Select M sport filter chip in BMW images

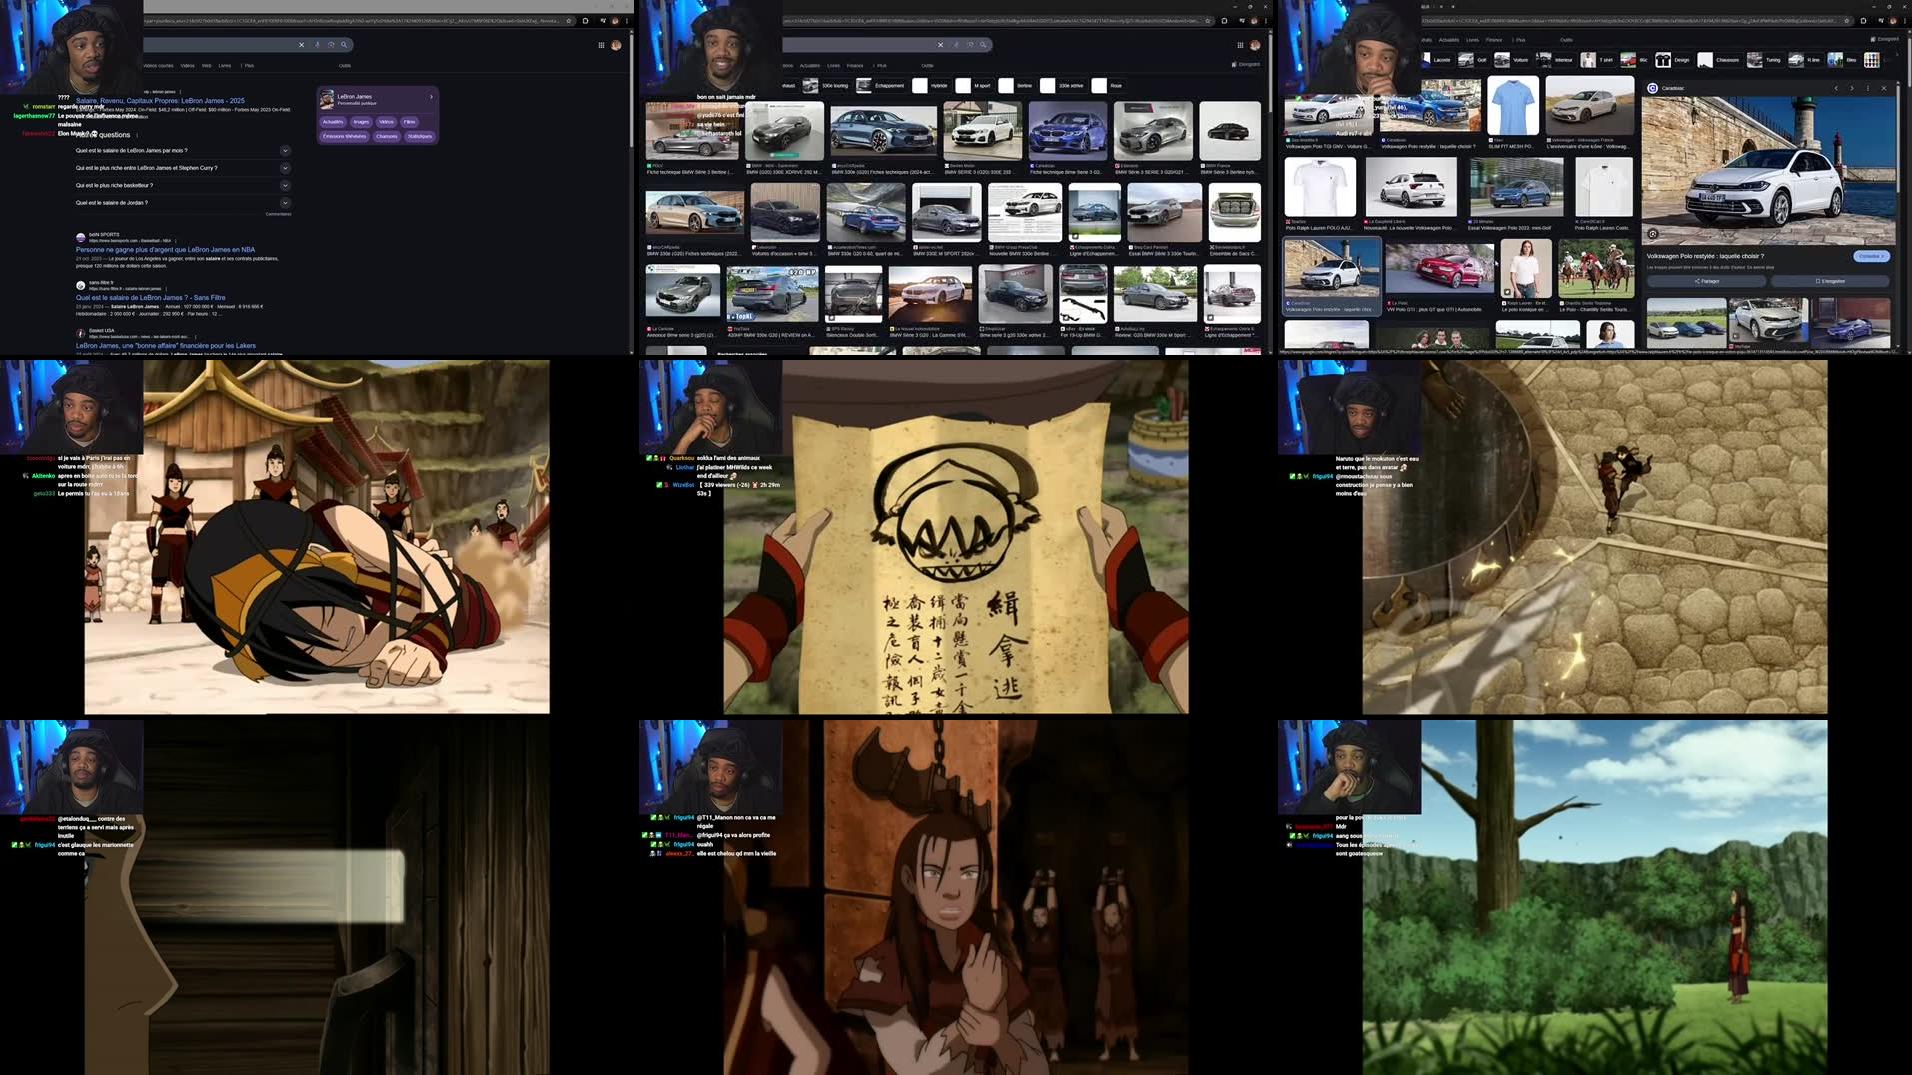point(974,86)
